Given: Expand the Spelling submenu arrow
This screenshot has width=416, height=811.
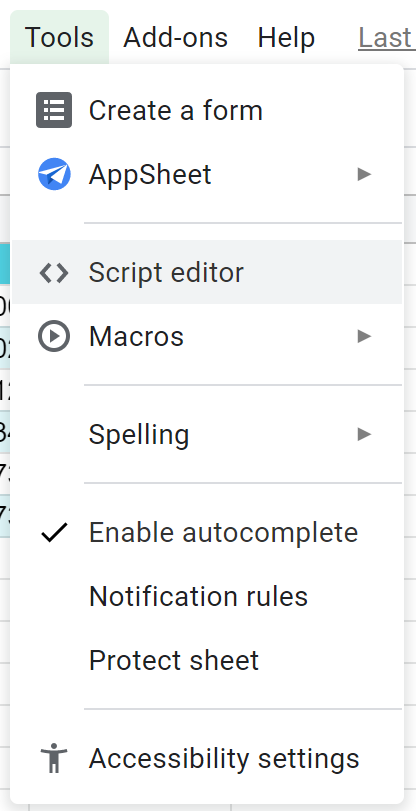Looking at the screenshot, I should (x=364, y=434).
